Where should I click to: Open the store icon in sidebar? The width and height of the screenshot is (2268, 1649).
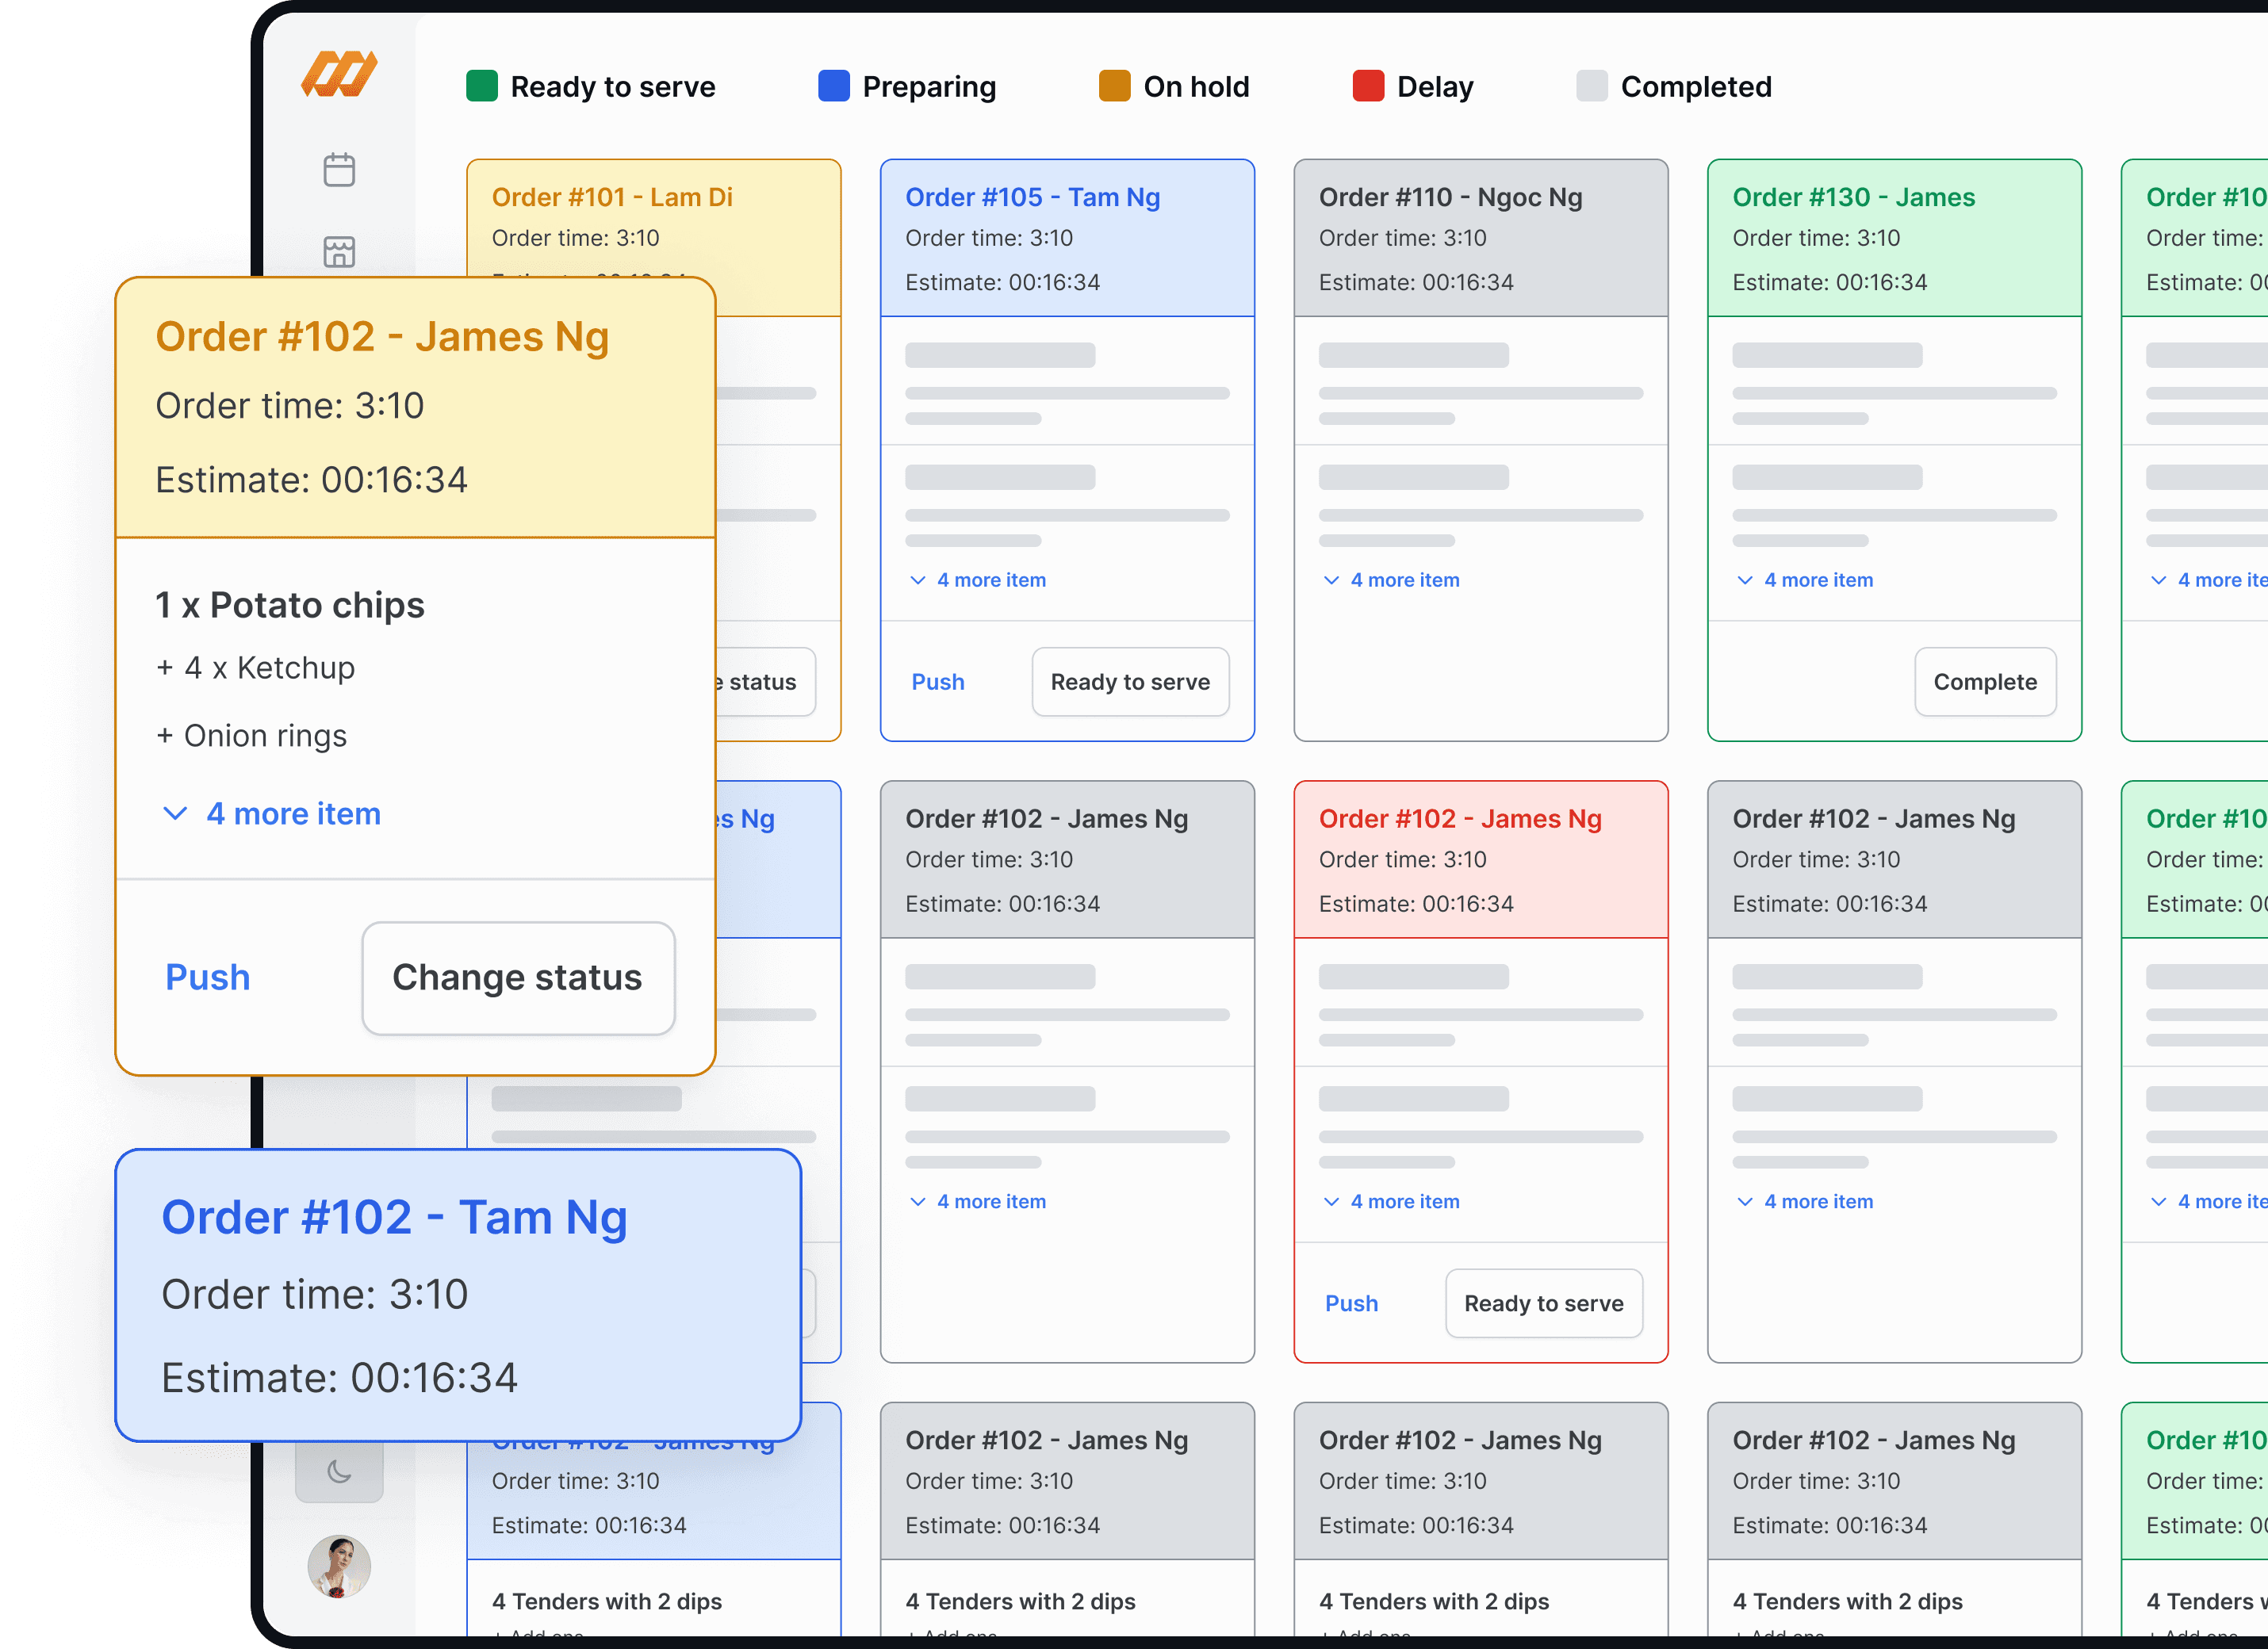point(339,251)
